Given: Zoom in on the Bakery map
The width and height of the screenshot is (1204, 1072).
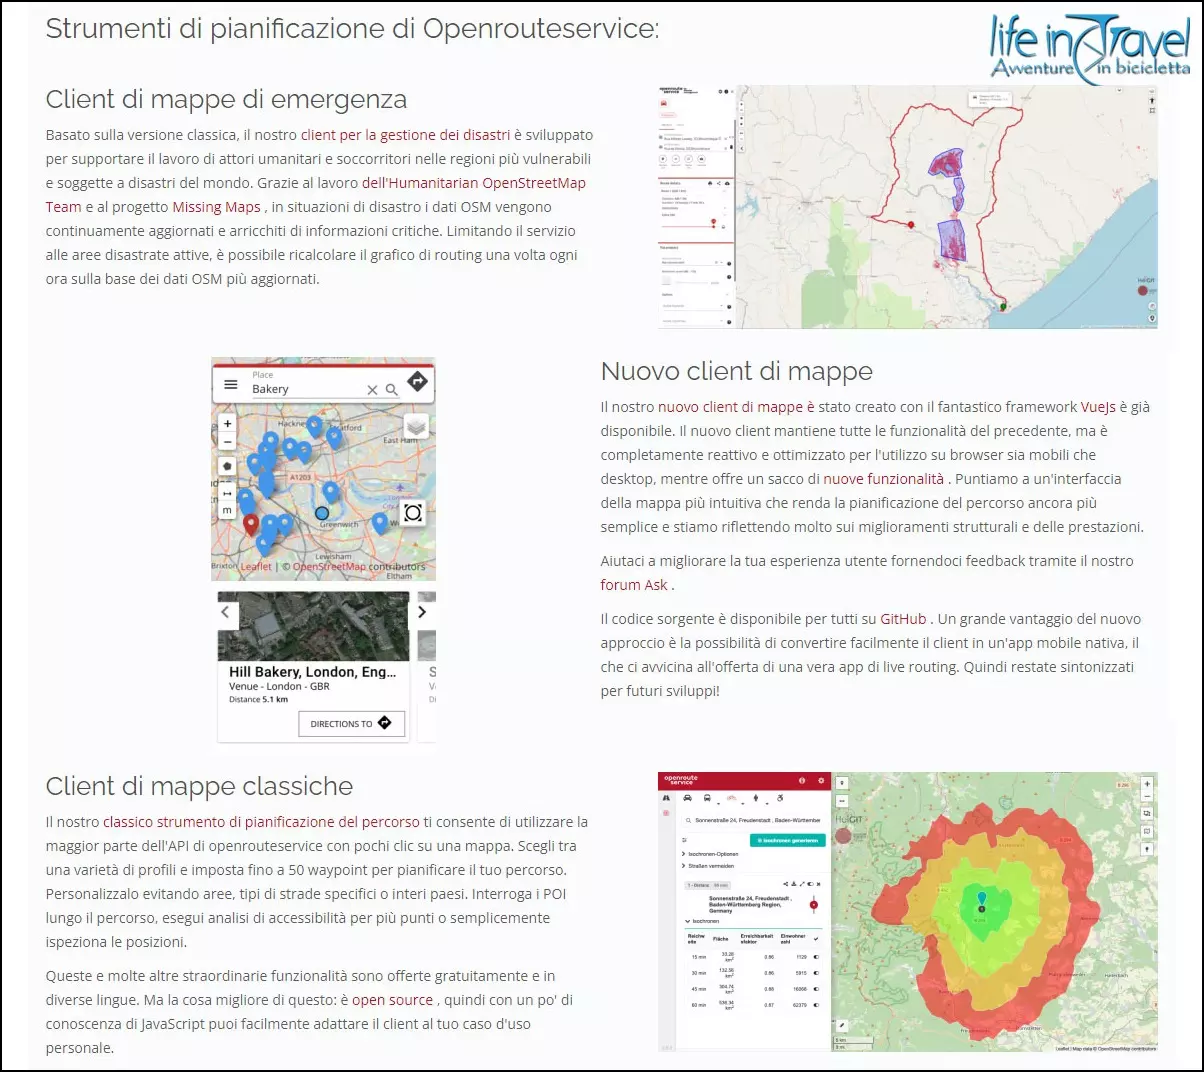Looking at the screenshot, I should tap(227, 424).
